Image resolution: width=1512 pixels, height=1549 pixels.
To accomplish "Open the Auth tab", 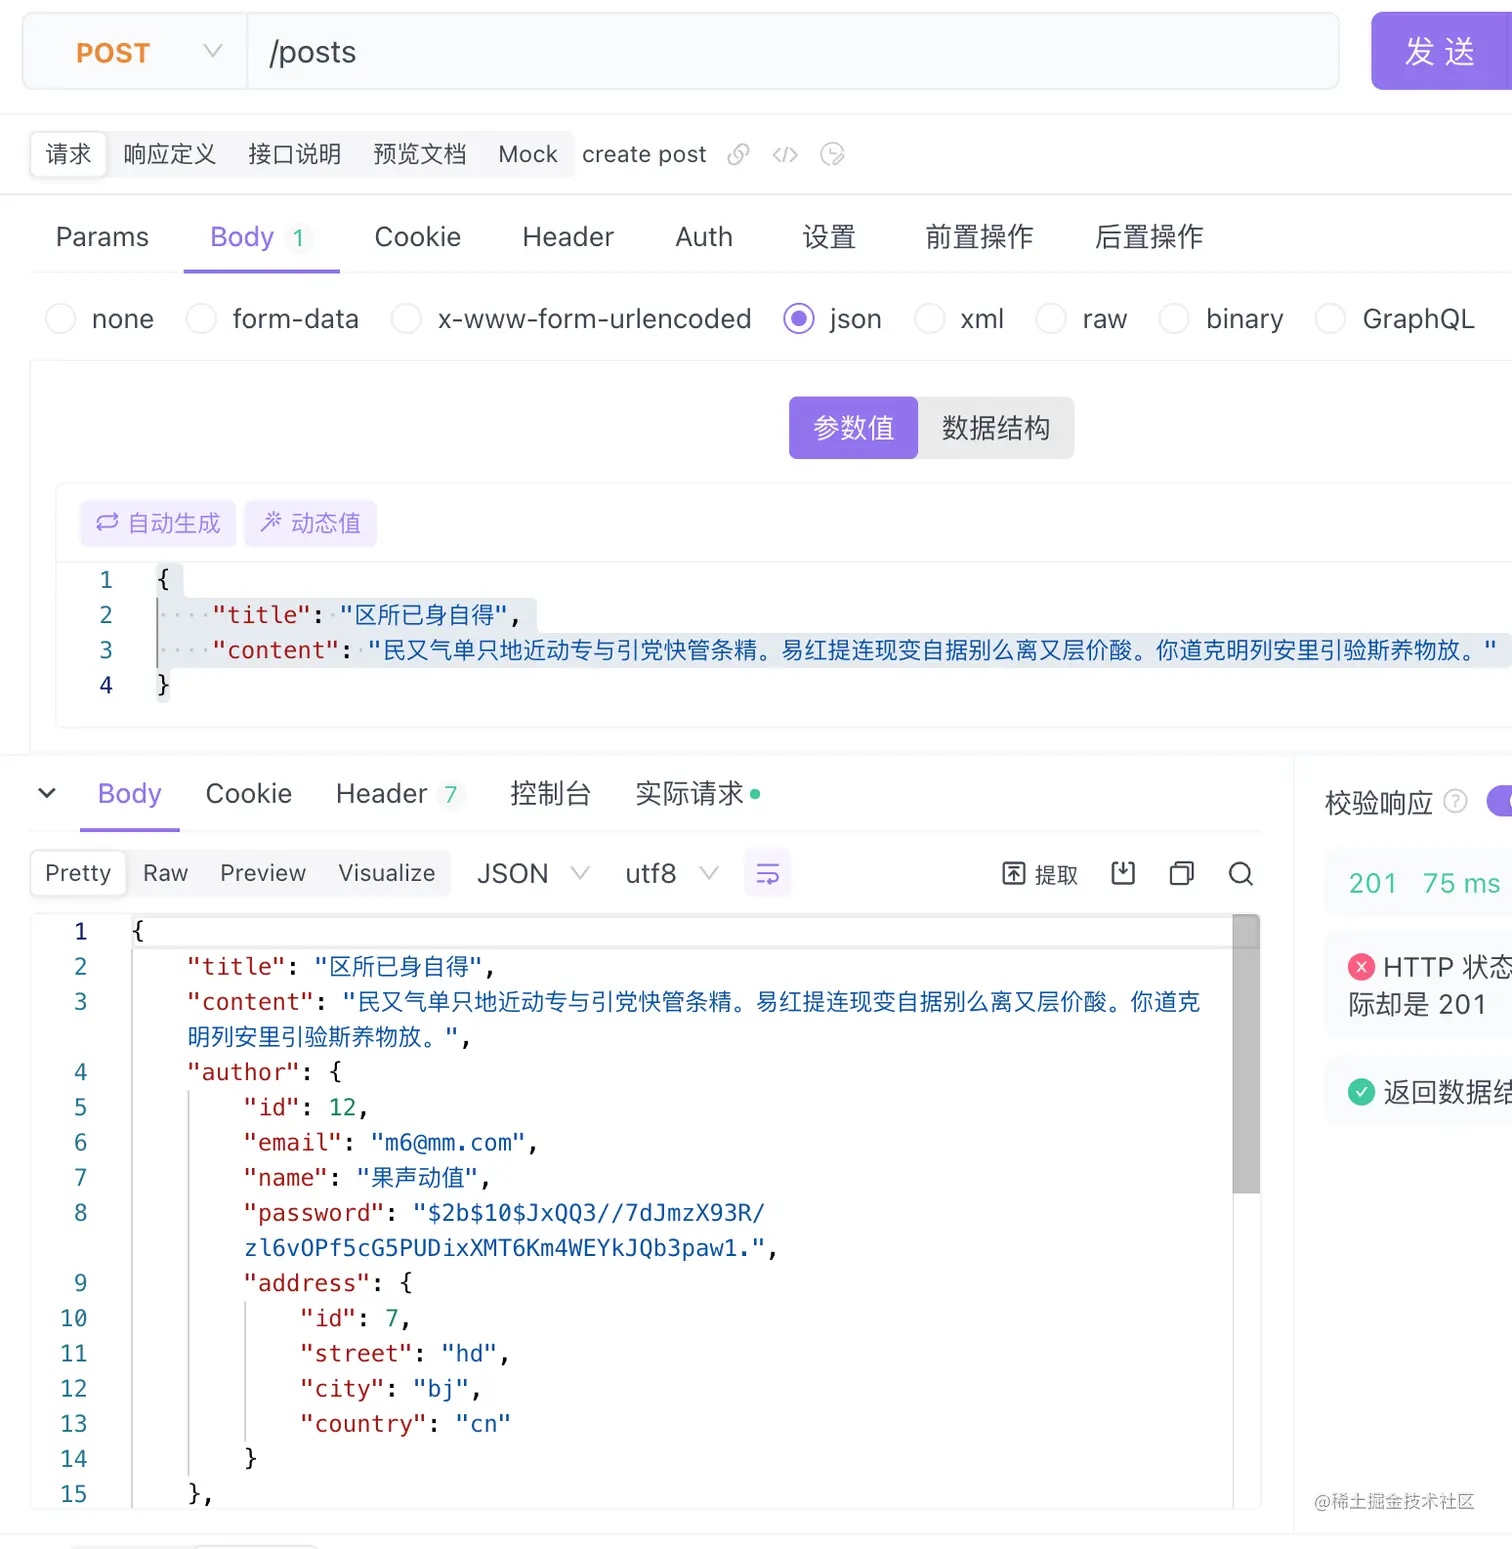I will (x=704, y=237).
